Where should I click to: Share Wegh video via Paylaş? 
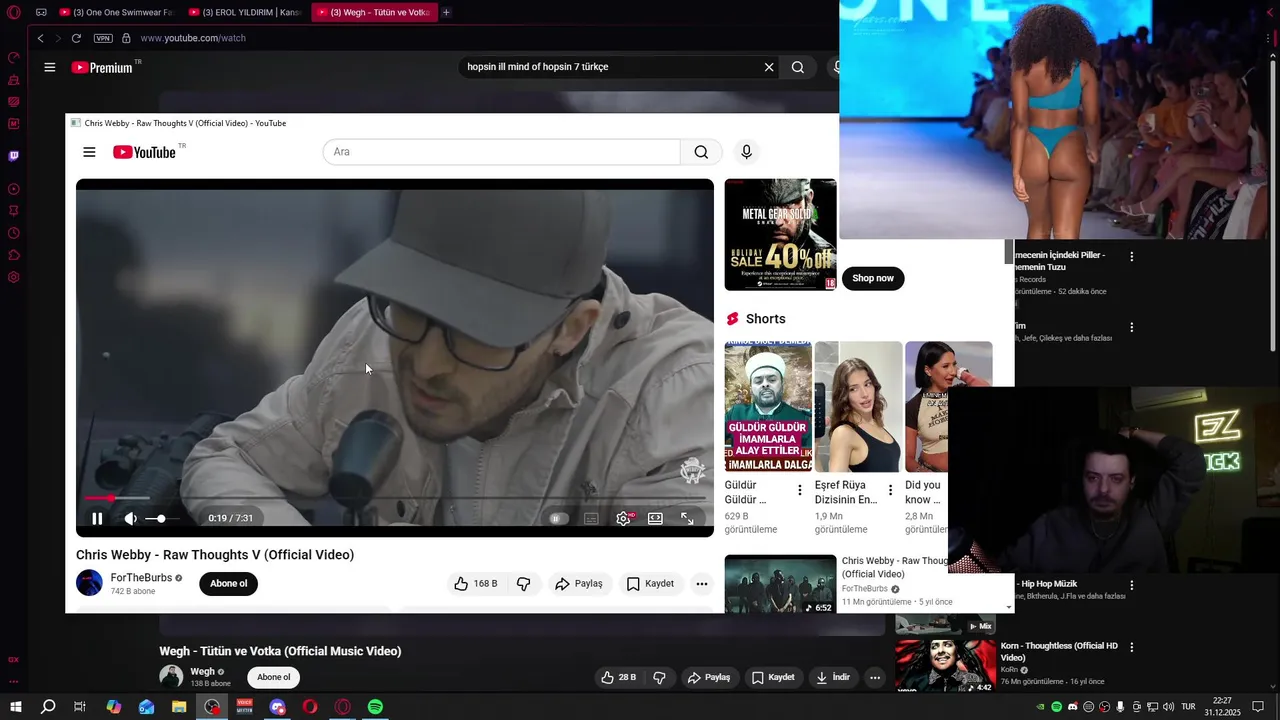coord(709,677)
